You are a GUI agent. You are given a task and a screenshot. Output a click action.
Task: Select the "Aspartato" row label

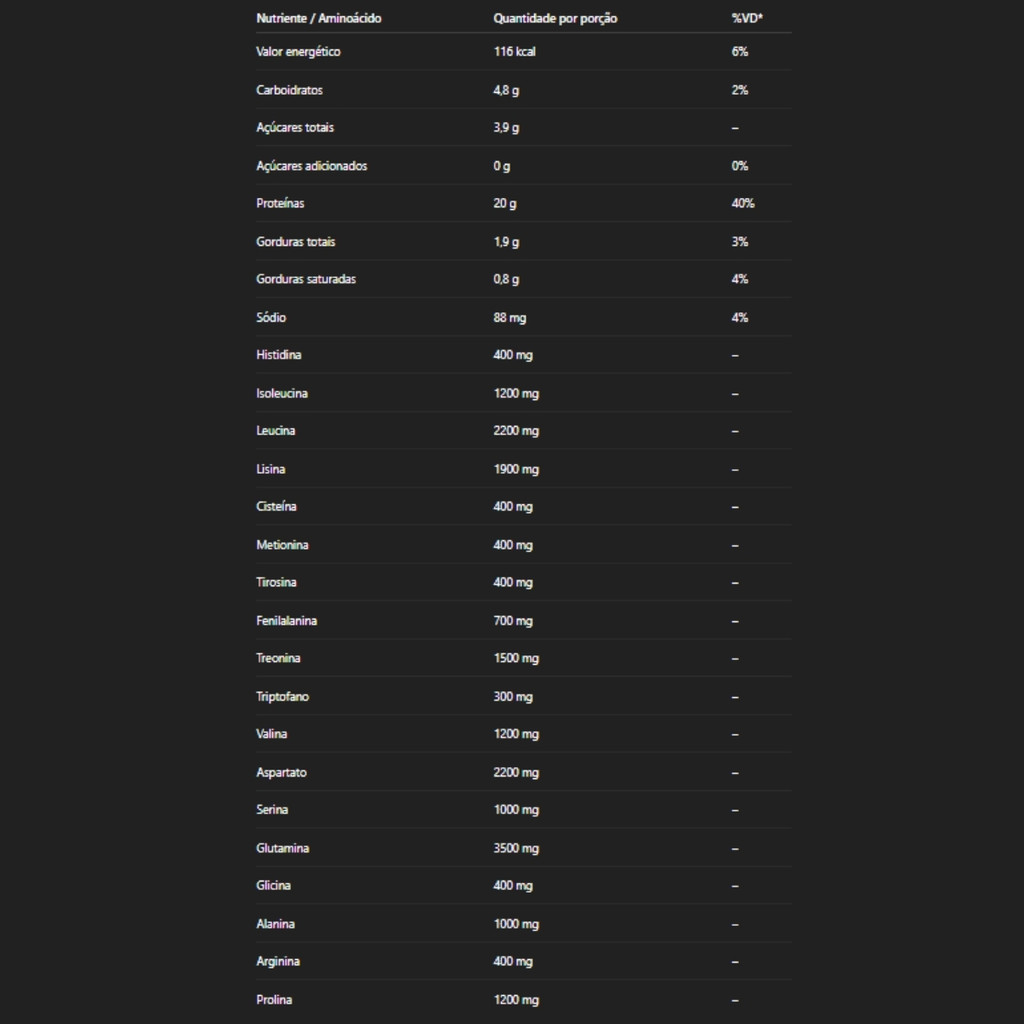[x=281, y=772]
